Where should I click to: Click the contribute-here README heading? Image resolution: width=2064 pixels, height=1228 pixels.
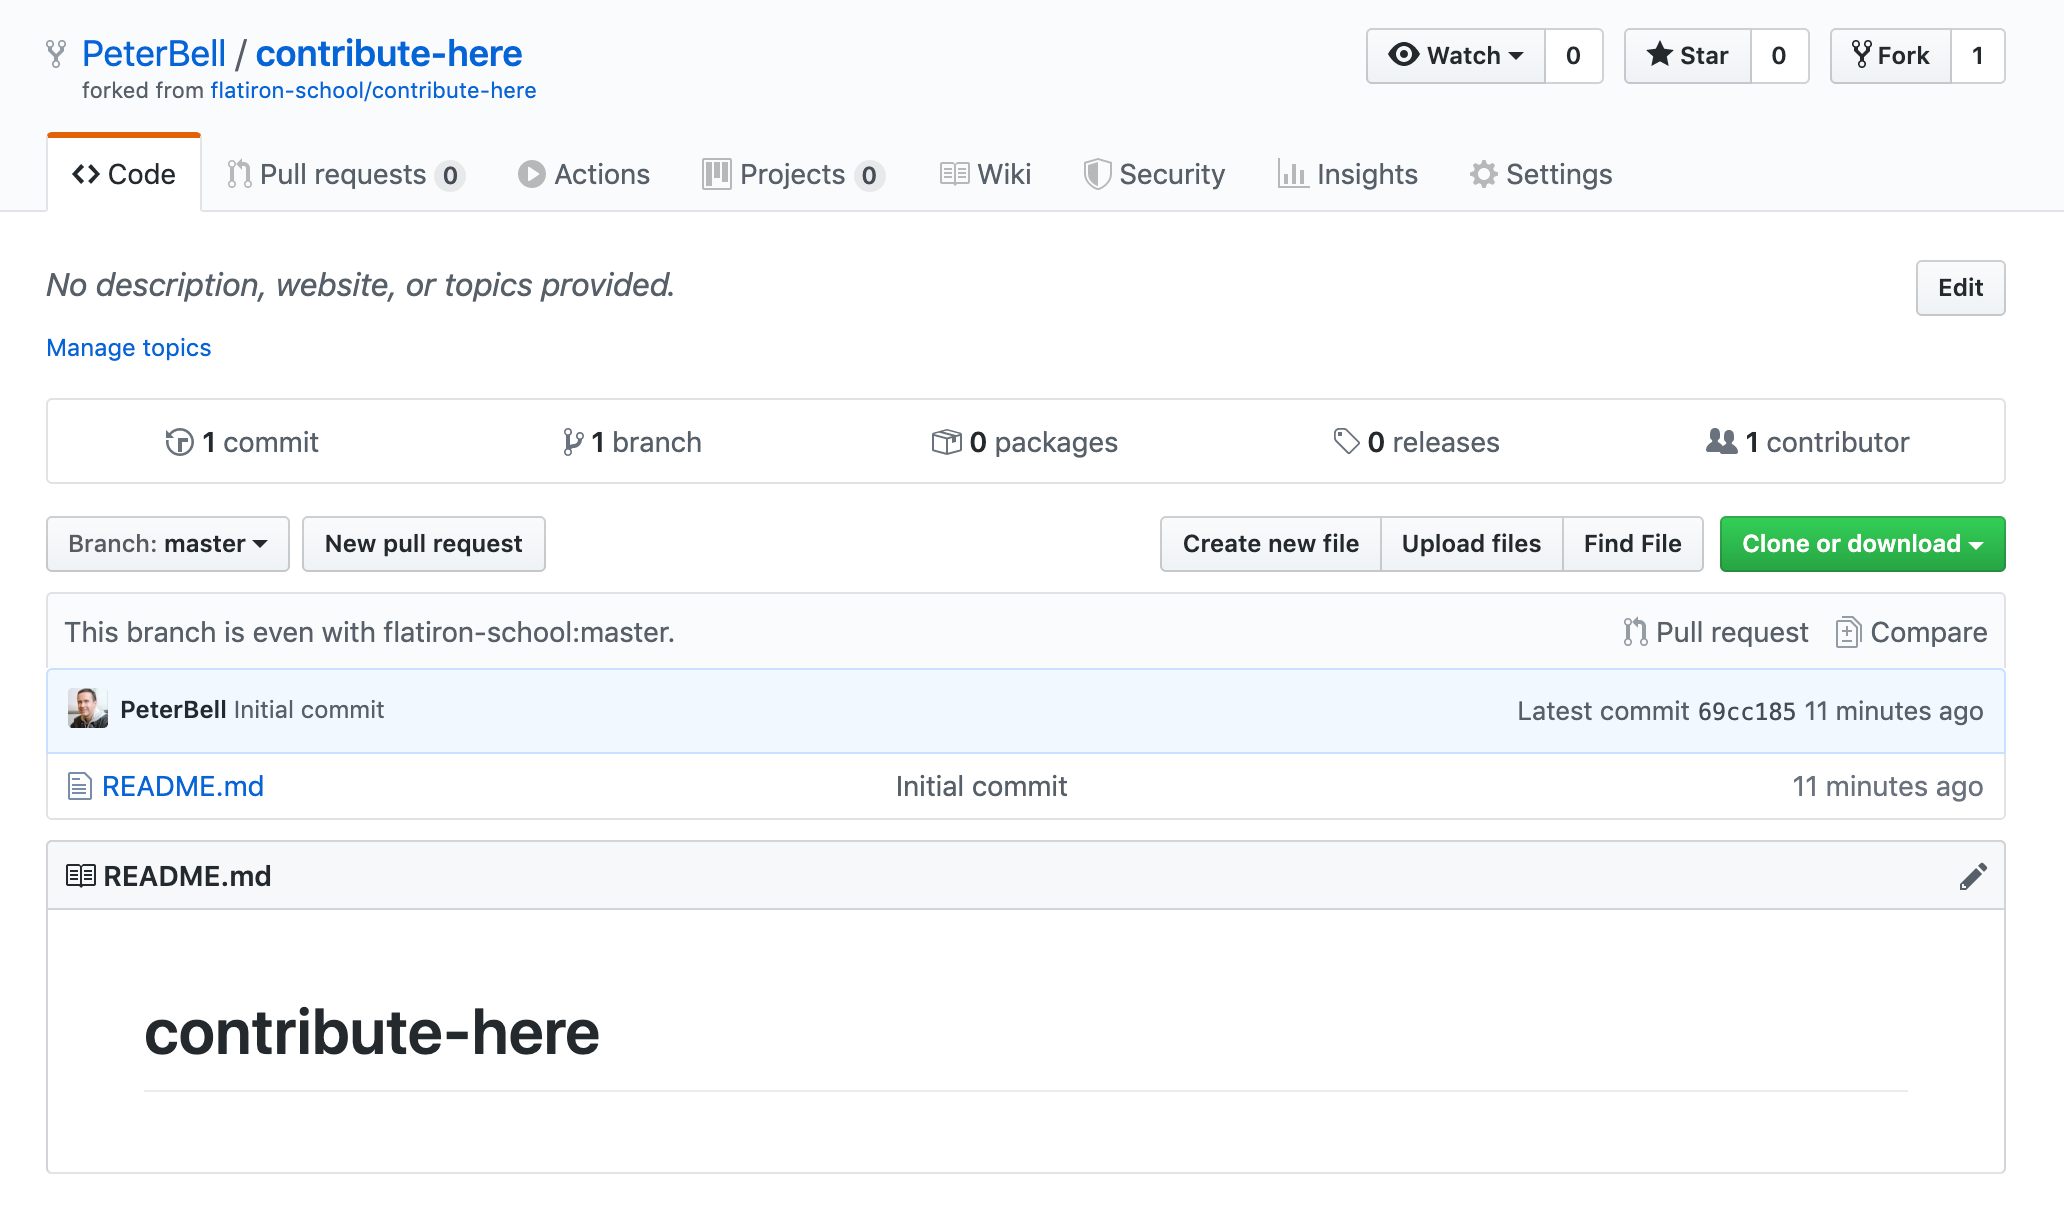372,1032
